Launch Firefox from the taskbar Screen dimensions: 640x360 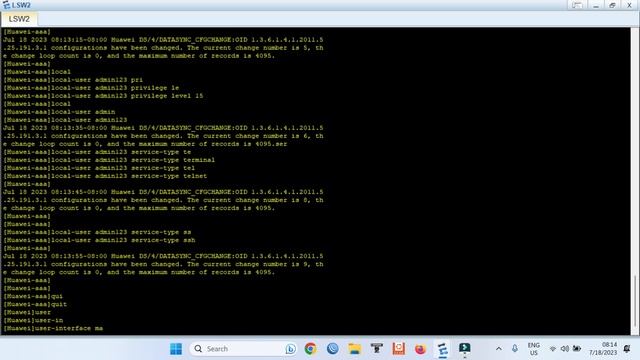click(420, 349)
